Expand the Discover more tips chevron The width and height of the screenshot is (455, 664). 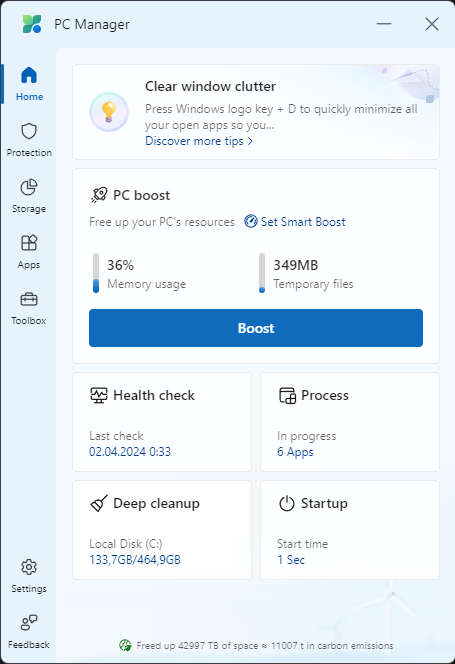(250, 141)
